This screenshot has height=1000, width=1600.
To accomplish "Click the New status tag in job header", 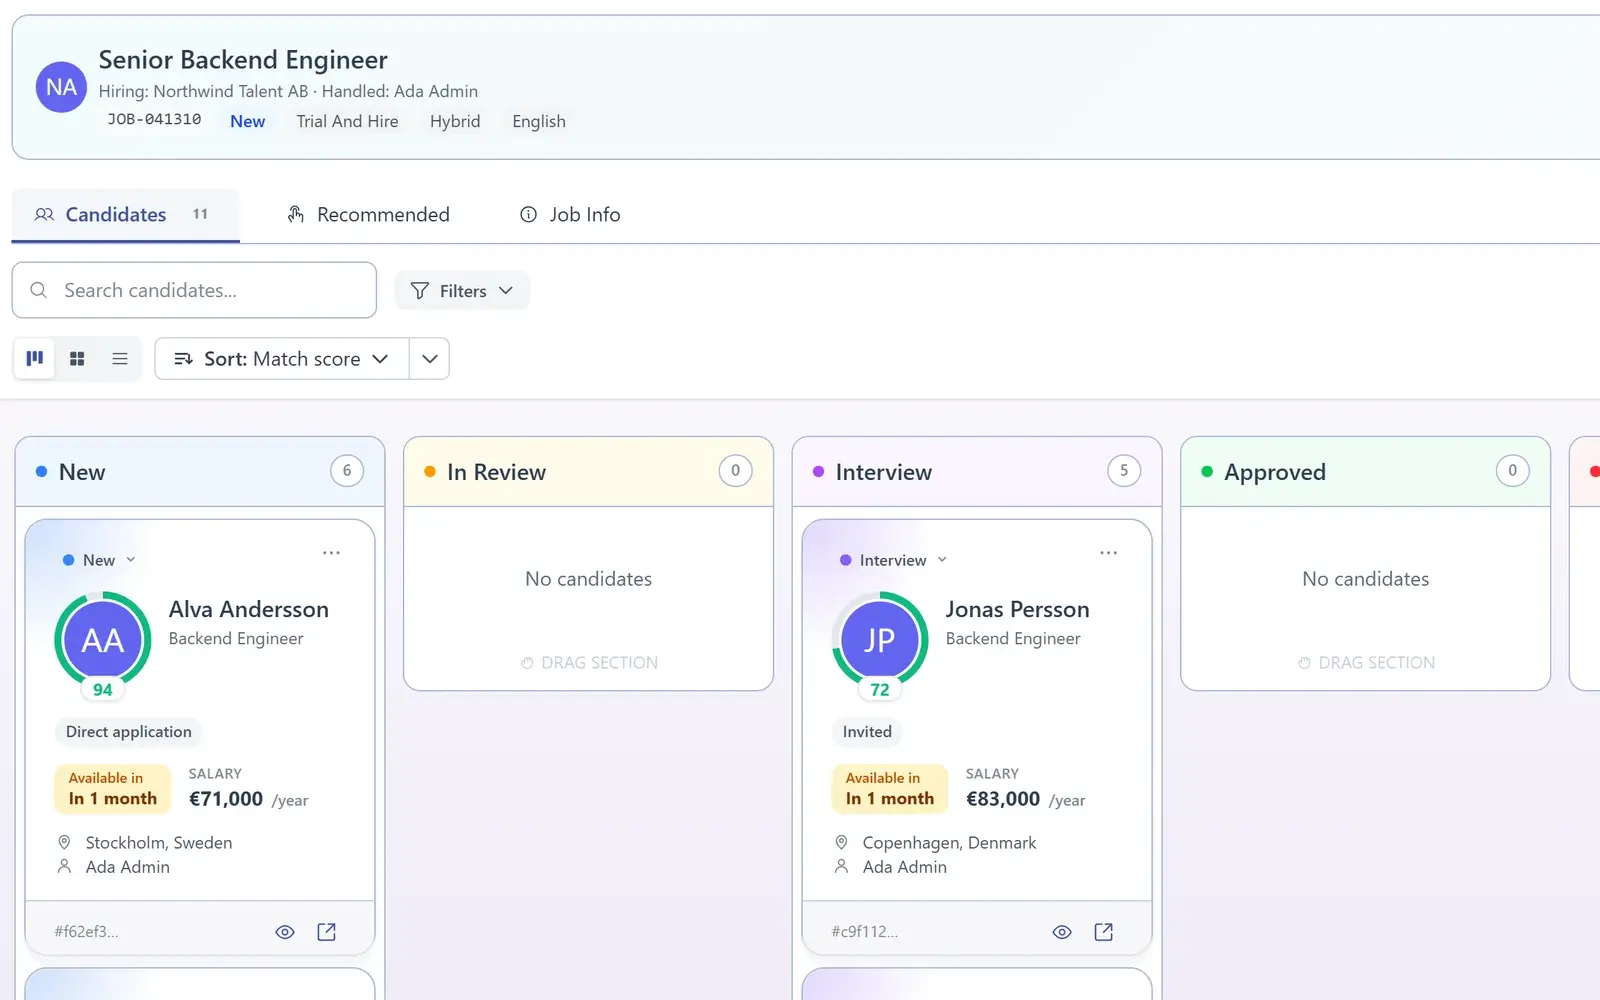I will coord(248,121).
